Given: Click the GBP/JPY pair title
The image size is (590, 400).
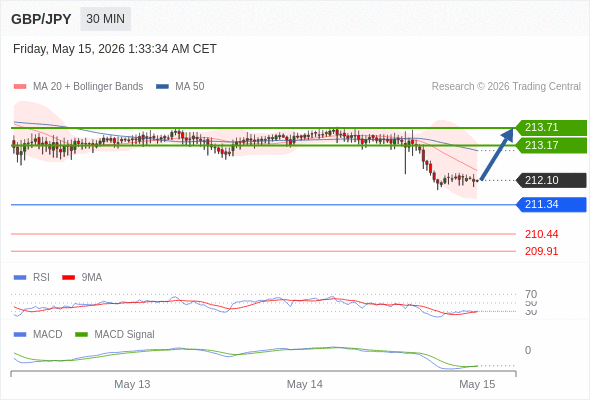Looking at the screenshot, I should coord(41,19).
